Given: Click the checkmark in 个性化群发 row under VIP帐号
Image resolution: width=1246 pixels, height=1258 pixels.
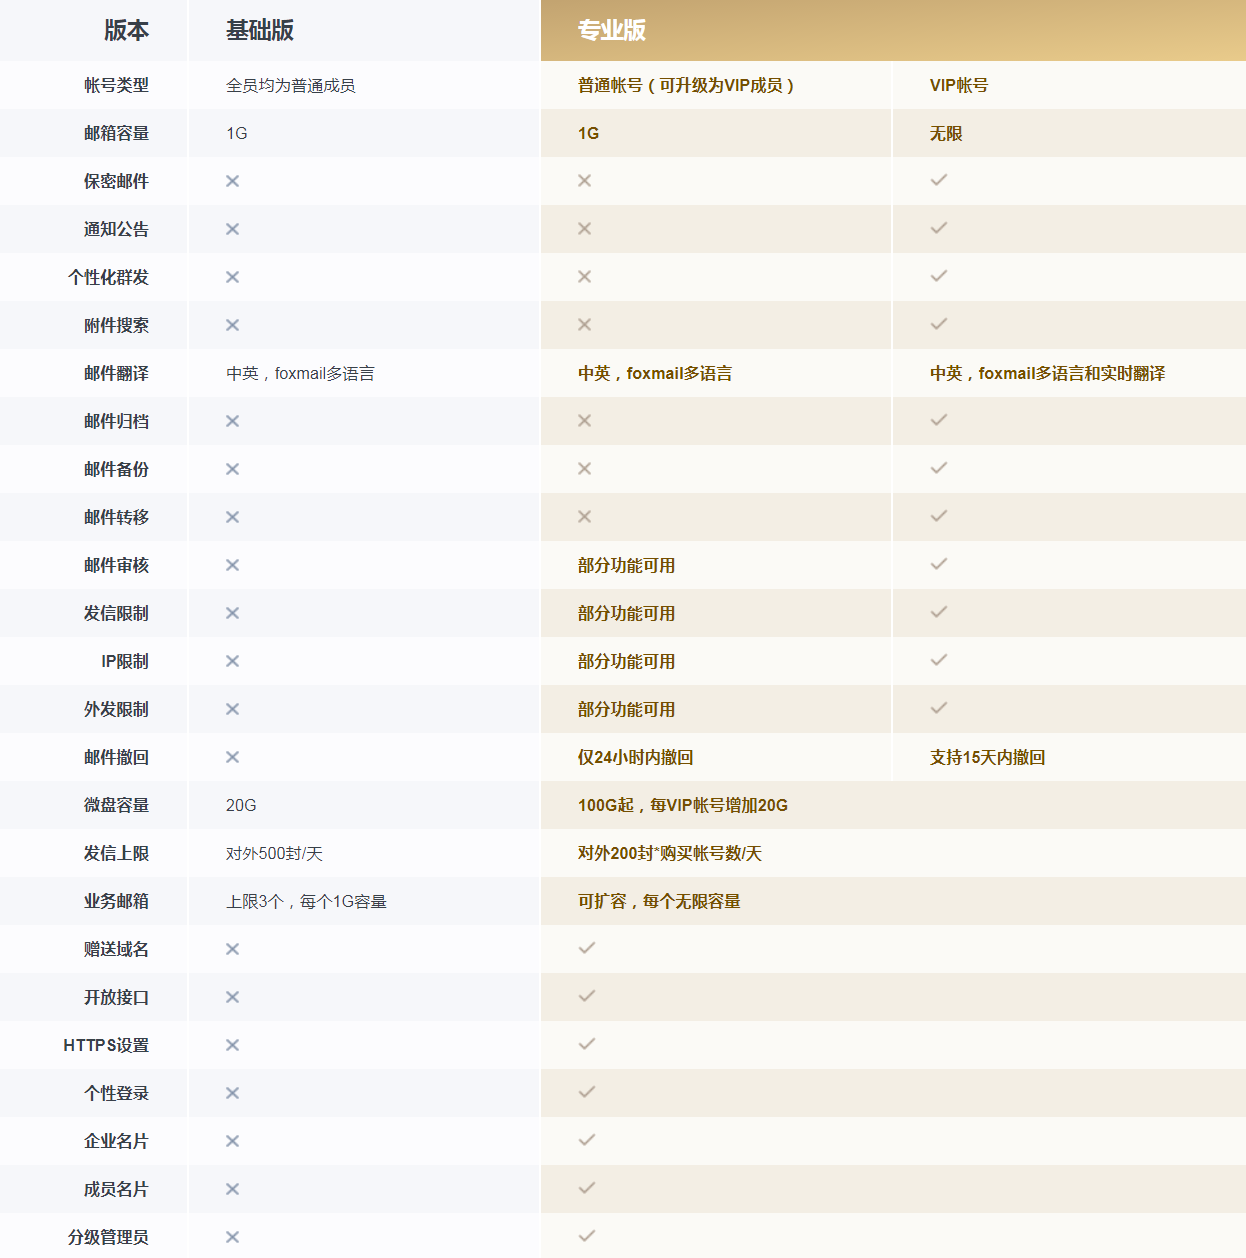Looking at the screenshot, I should (x=939, y=276).
